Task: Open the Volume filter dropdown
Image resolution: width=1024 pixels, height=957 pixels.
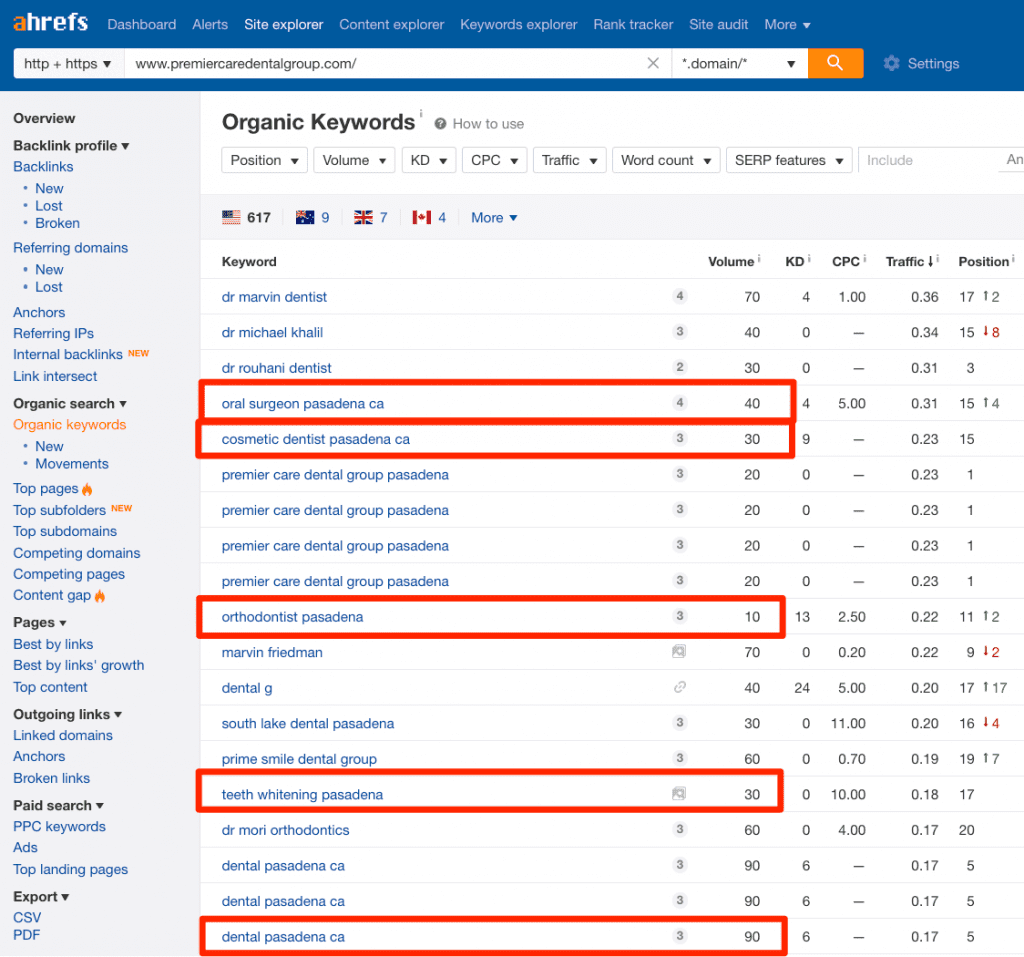Action: coord(354,160)
